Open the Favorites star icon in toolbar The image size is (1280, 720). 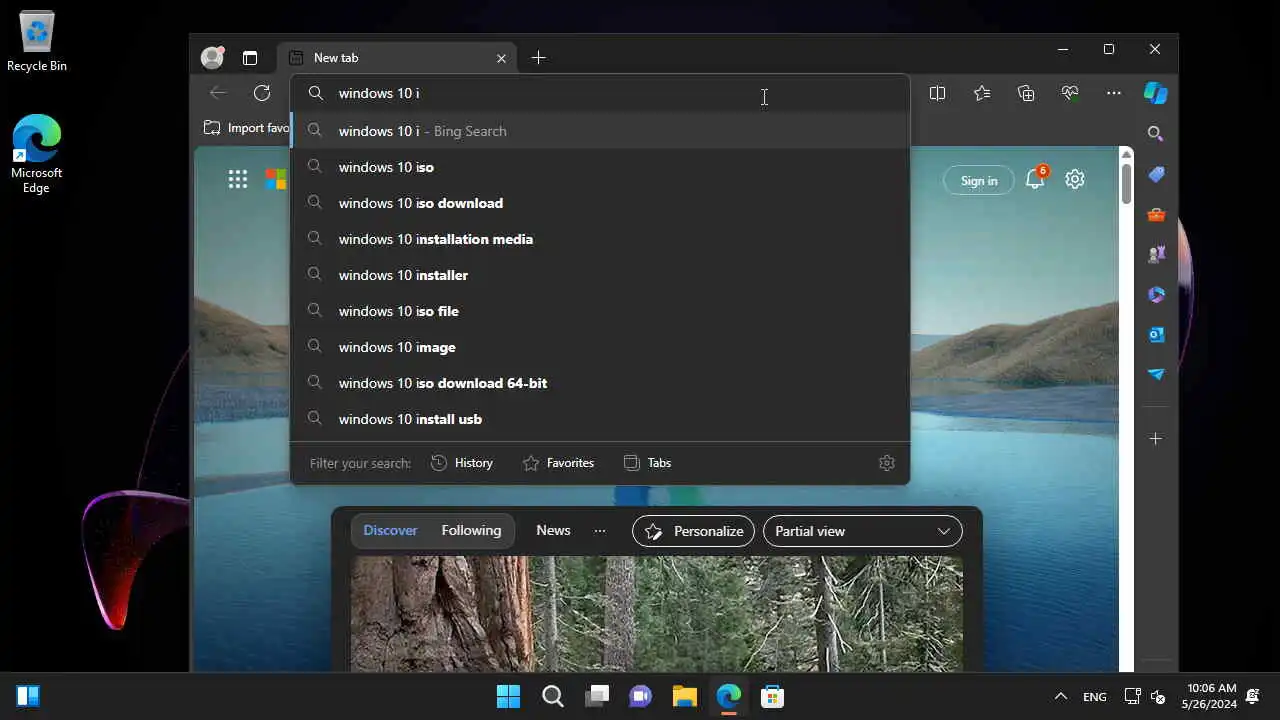click(x=982, y=93)
